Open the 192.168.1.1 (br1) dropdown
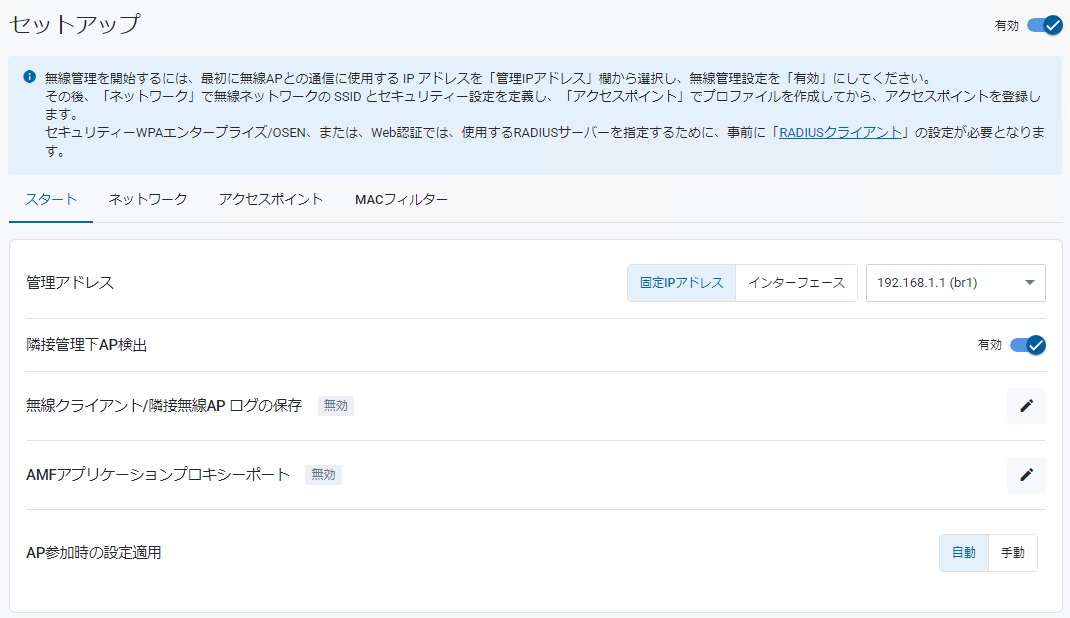Viewport: 1070px width, 618px height. tap(955, 283)
